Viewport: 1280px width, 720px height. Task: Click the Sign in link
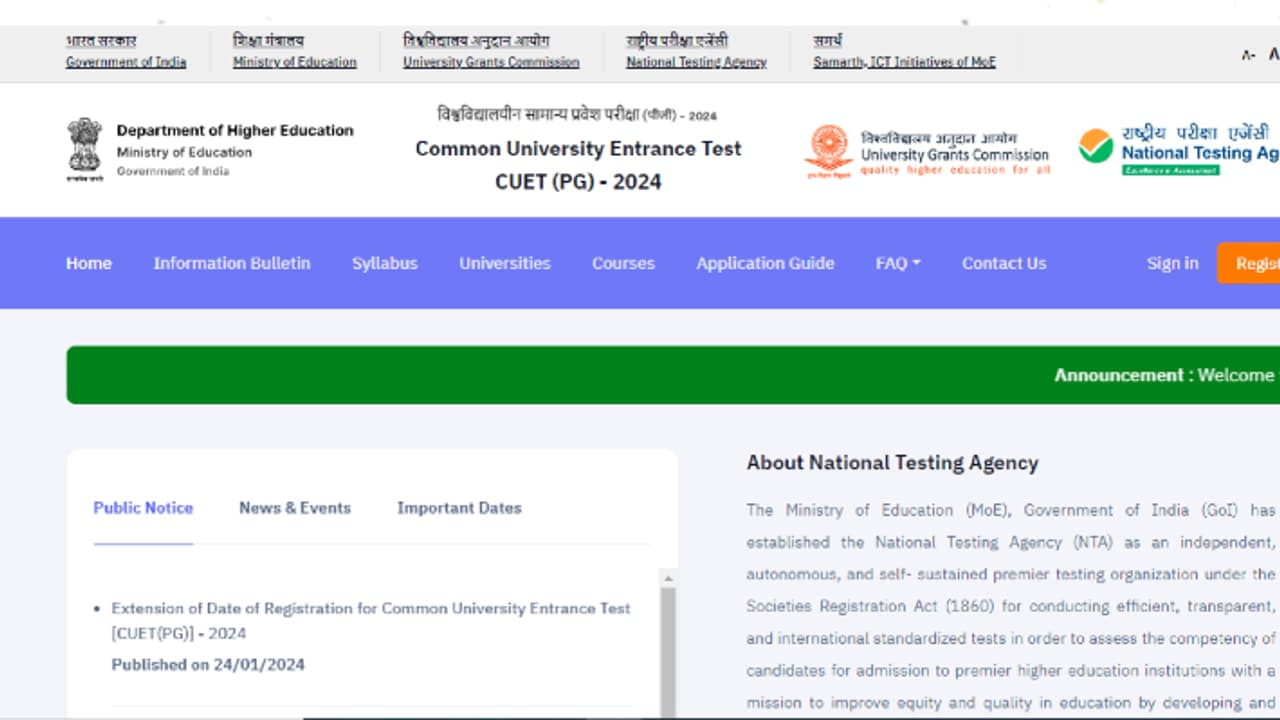1172,263
